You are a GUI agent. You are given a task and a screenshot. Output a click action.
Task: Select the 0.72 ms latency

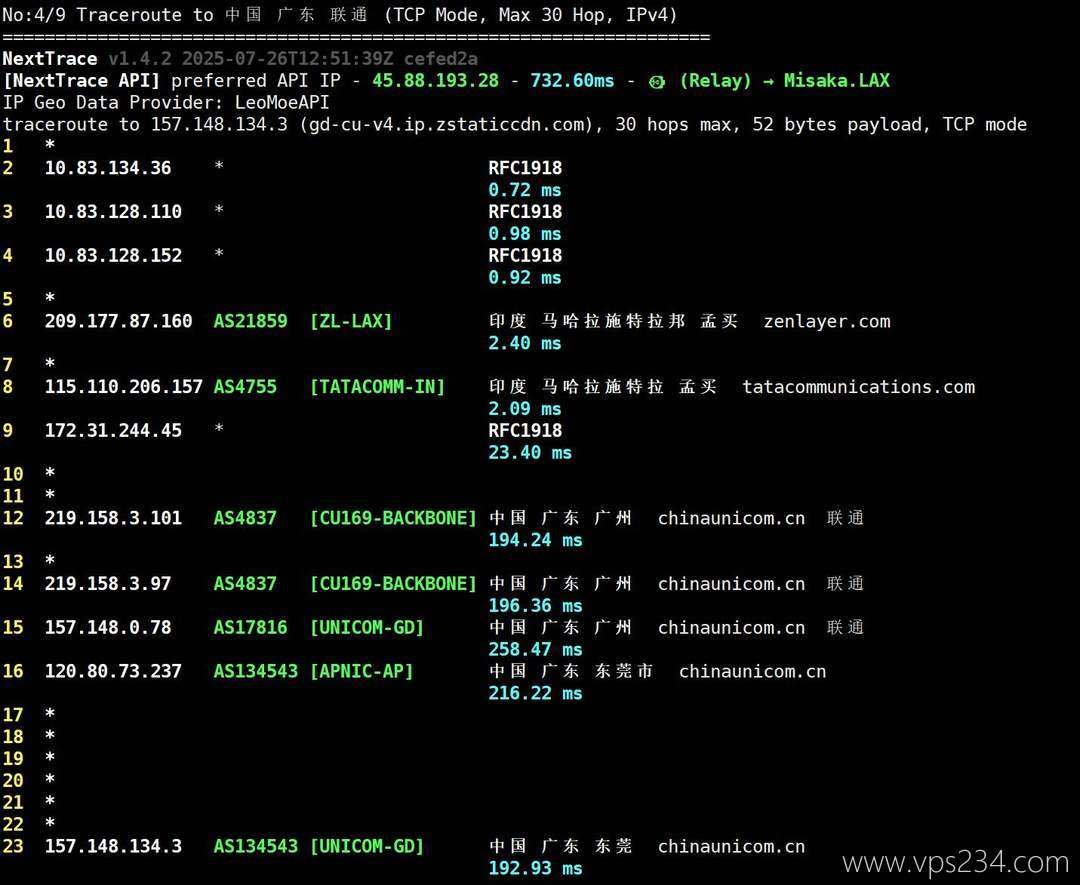[x=525, y=190]
